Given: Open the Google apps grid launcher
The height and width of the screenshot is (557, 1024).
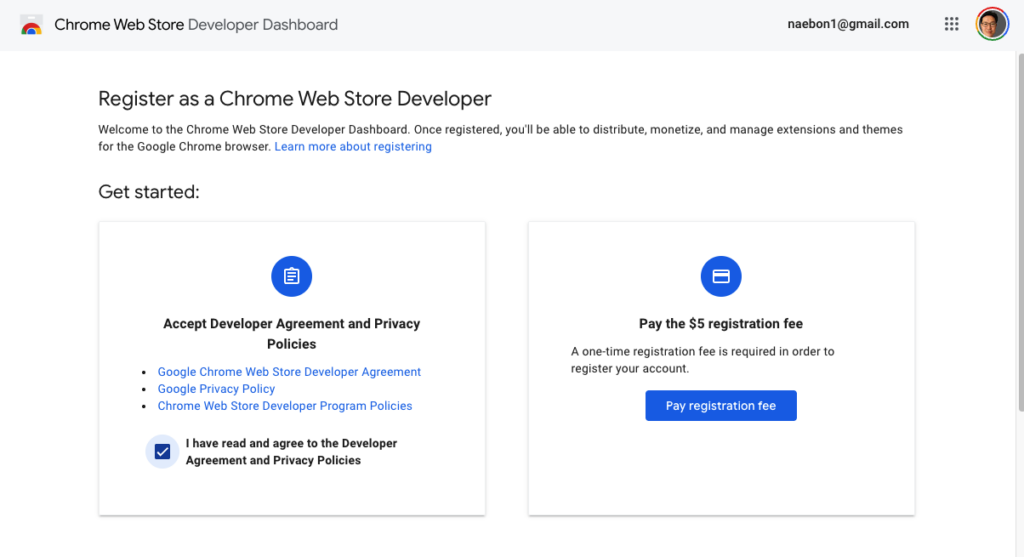Looking at the screenshot, I should coord(951,24).
